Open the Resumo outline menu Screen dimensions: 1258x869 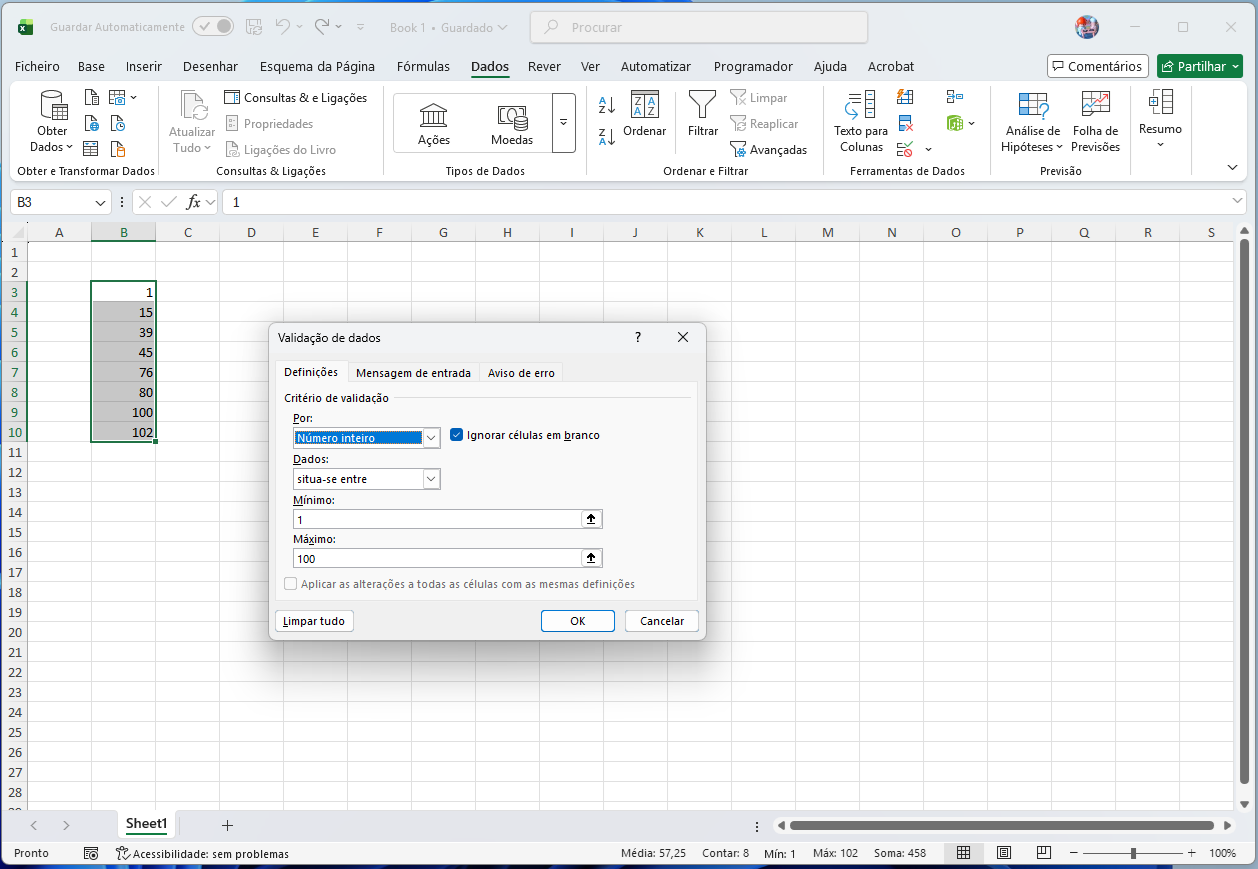(x=1160, y=118)
